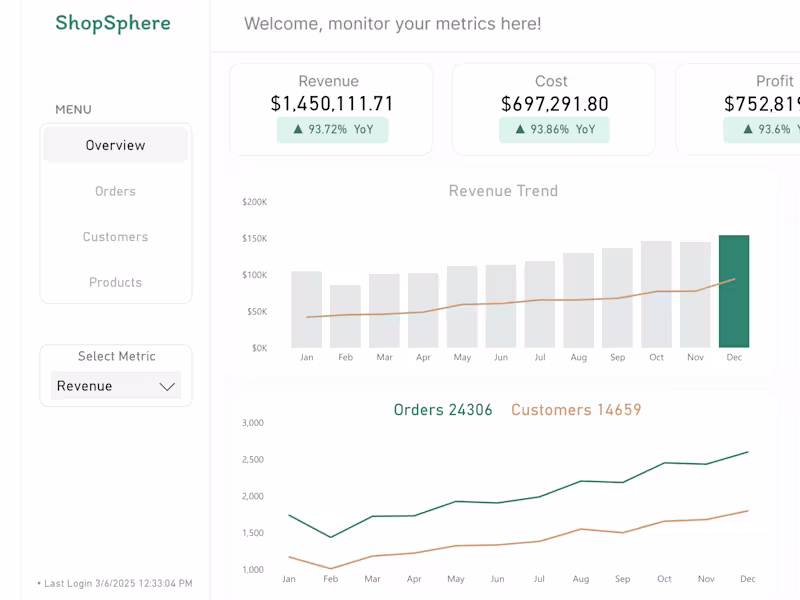This screenshot has height=600, width=800.
Task: Toggle the highlighted December bar
Action: point(735,290)
